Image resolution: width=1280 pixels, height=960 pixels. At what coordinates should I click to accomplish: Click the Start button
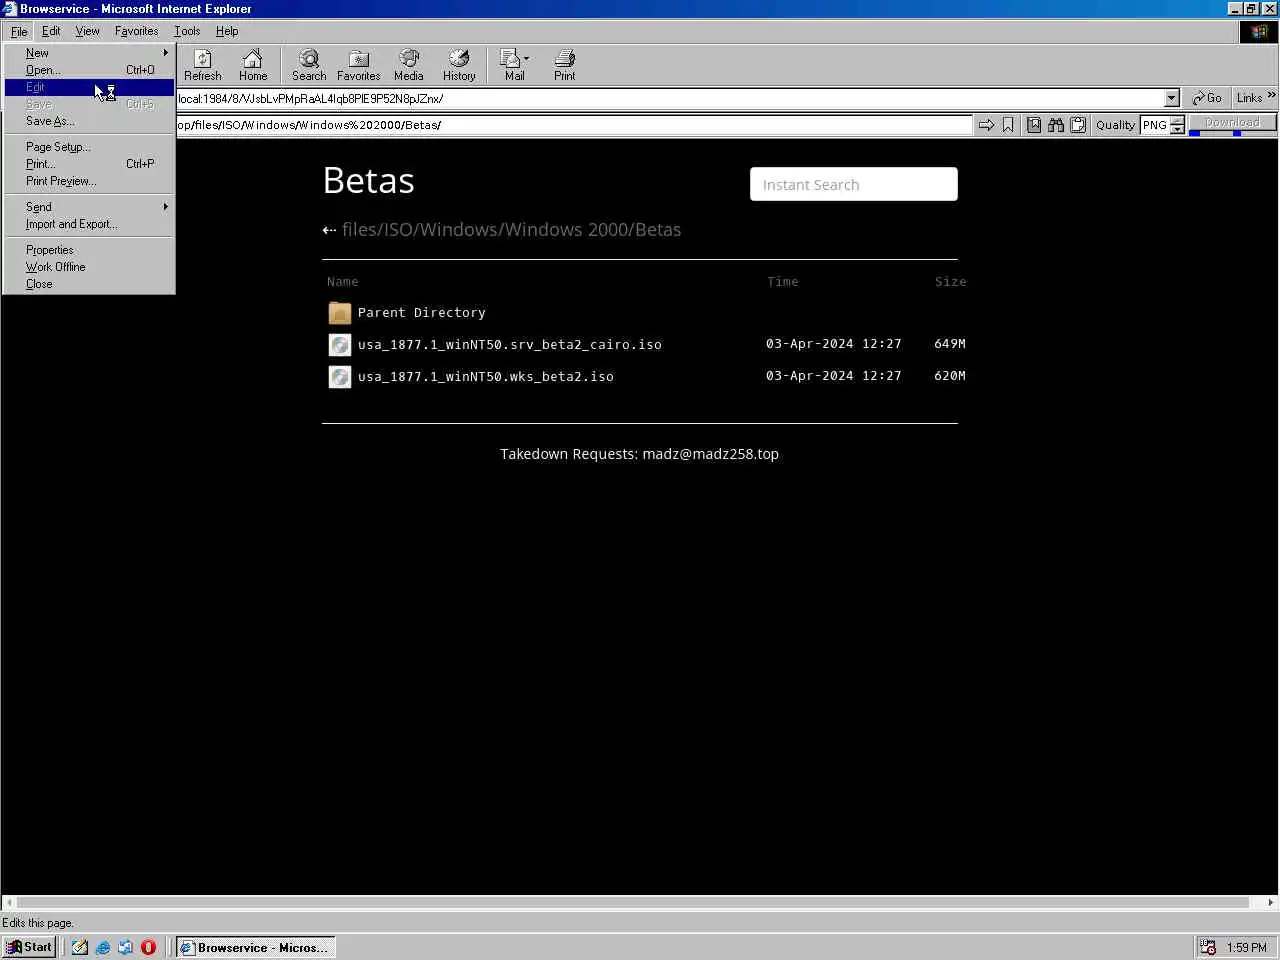click(29, 947)
